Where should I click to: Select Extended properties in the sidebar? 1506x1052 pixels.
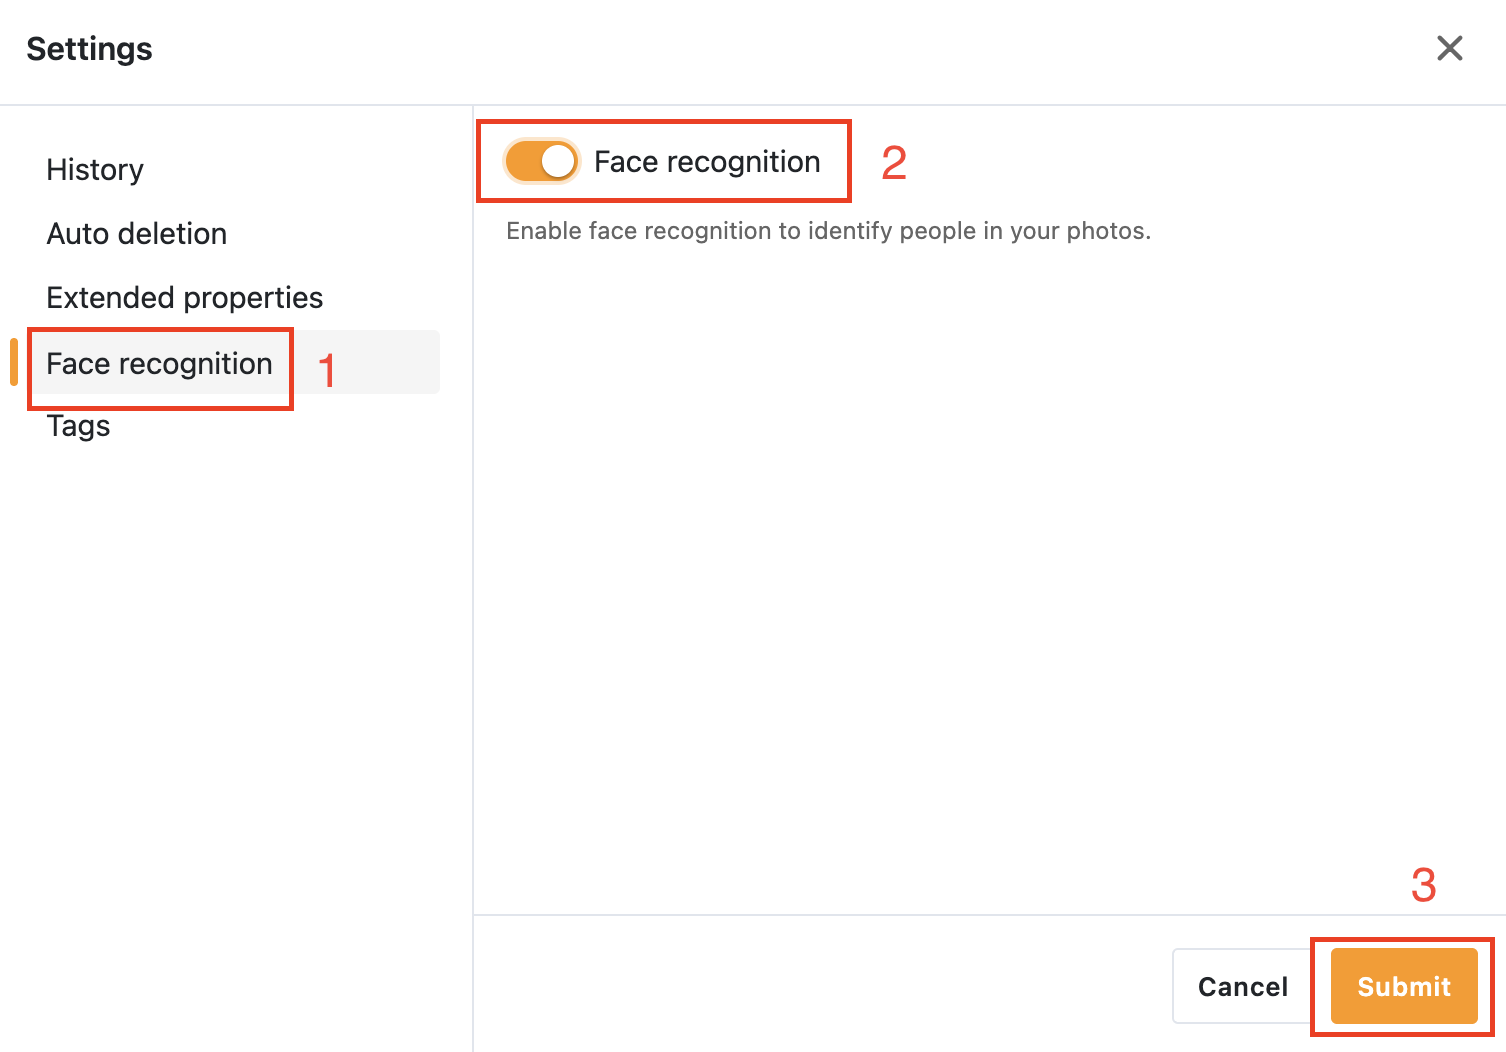pyautogui.click(x=185, y=298)
